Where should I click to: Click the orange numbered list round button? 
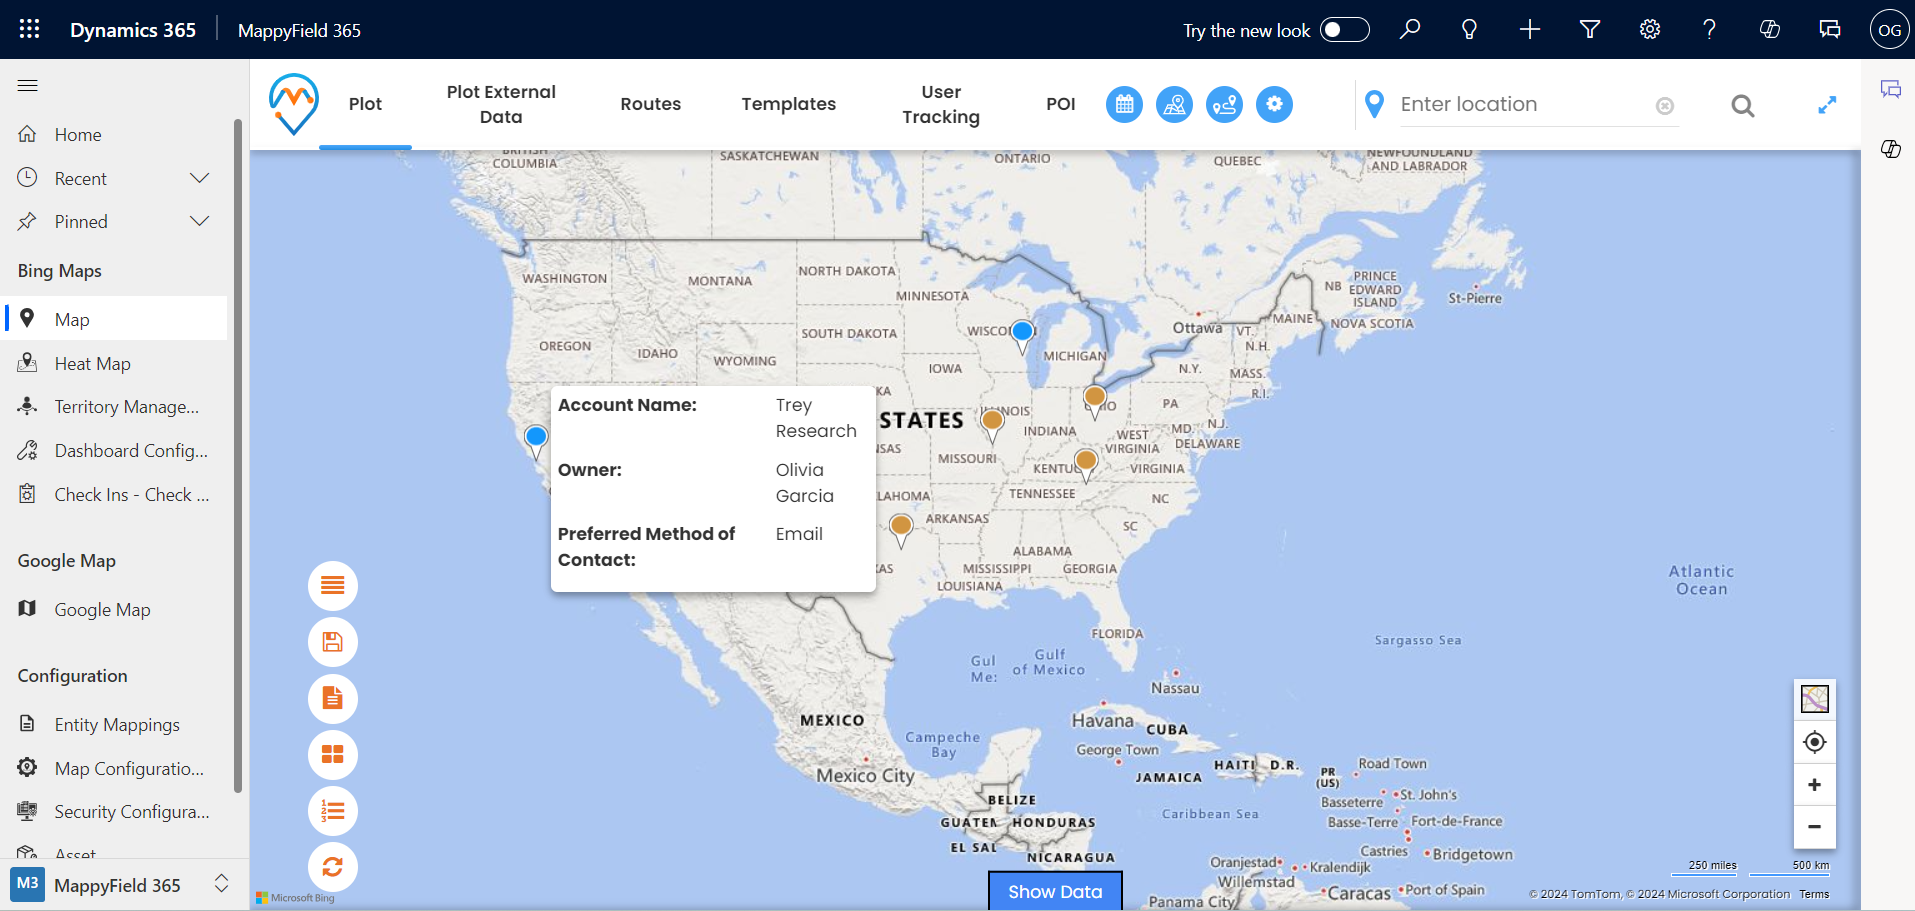pos(333,811)
